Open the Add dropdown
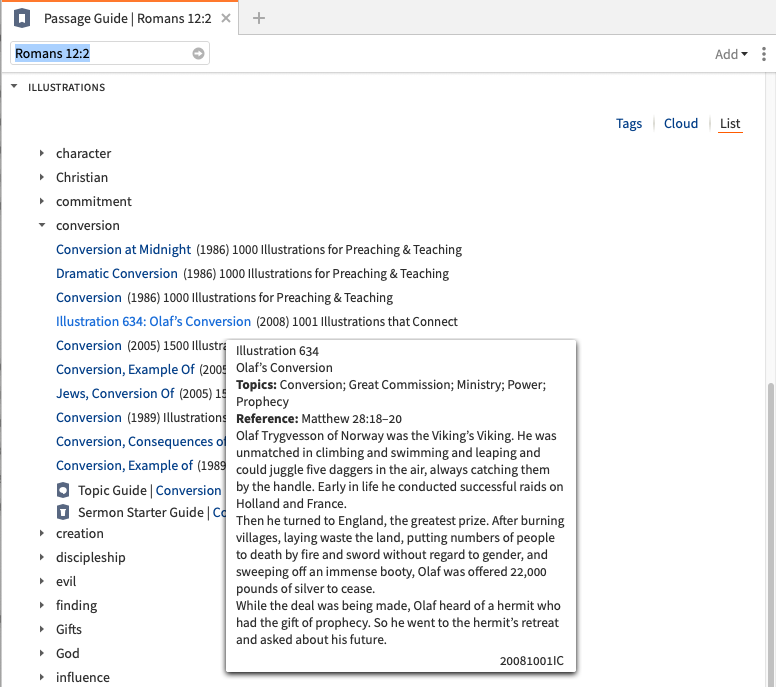 point(730,54)
